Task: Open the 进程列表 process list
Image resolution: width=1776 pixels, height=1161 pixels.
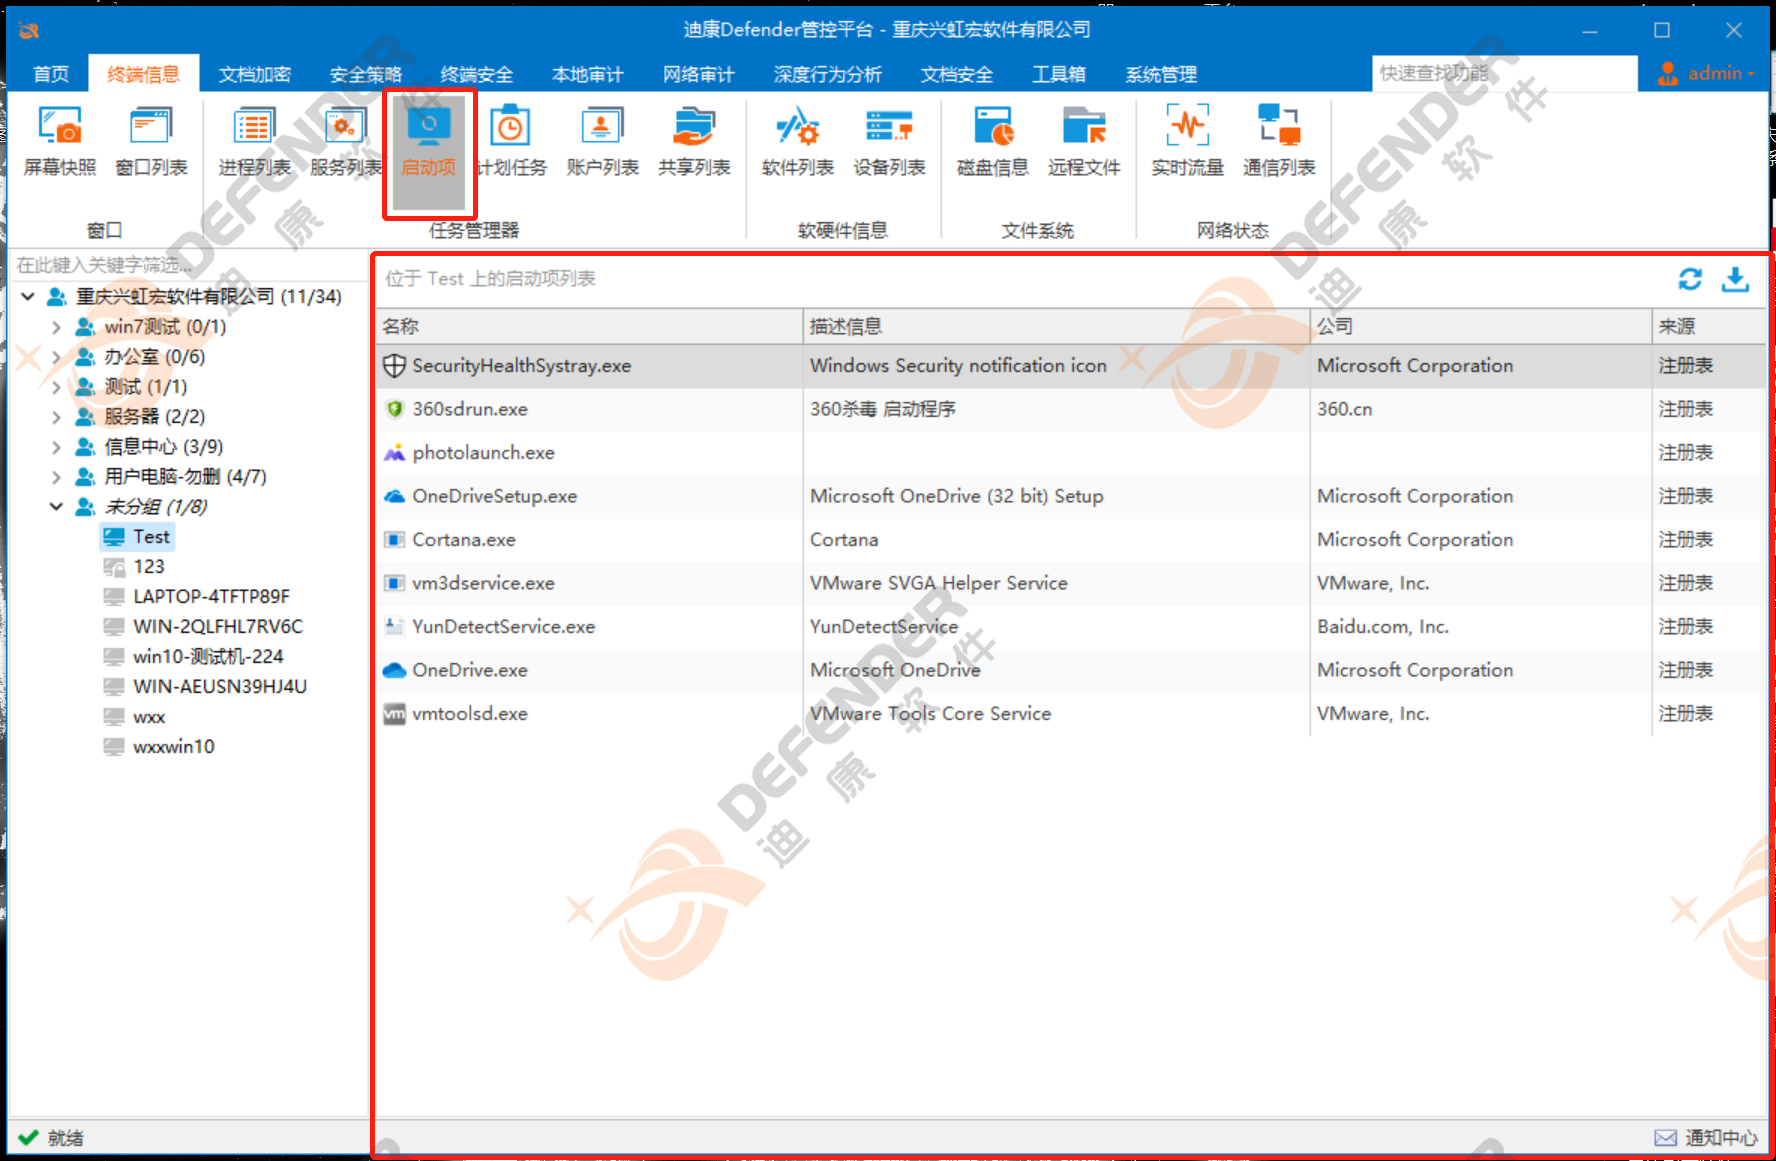Action: click(x=254, y=142)
